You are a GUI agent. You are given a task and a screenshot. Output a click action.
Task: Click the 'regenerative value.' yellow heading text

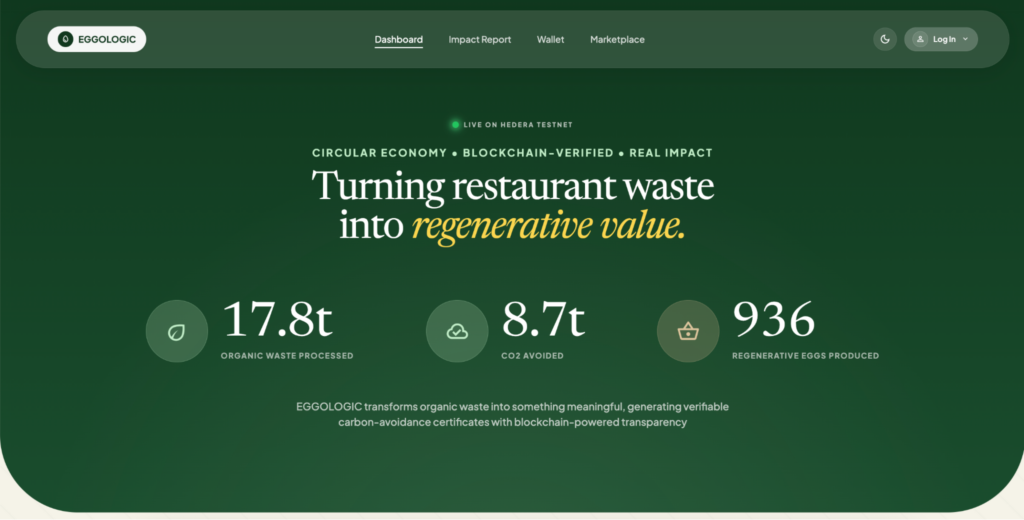[549, 226]
